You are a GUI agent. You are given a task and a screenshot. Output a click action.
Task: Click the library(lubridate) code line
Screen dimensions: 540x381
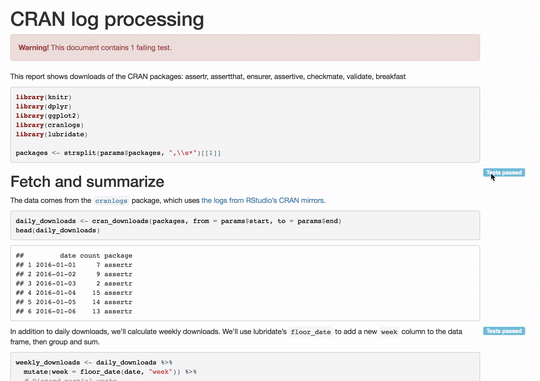point(52,134)
